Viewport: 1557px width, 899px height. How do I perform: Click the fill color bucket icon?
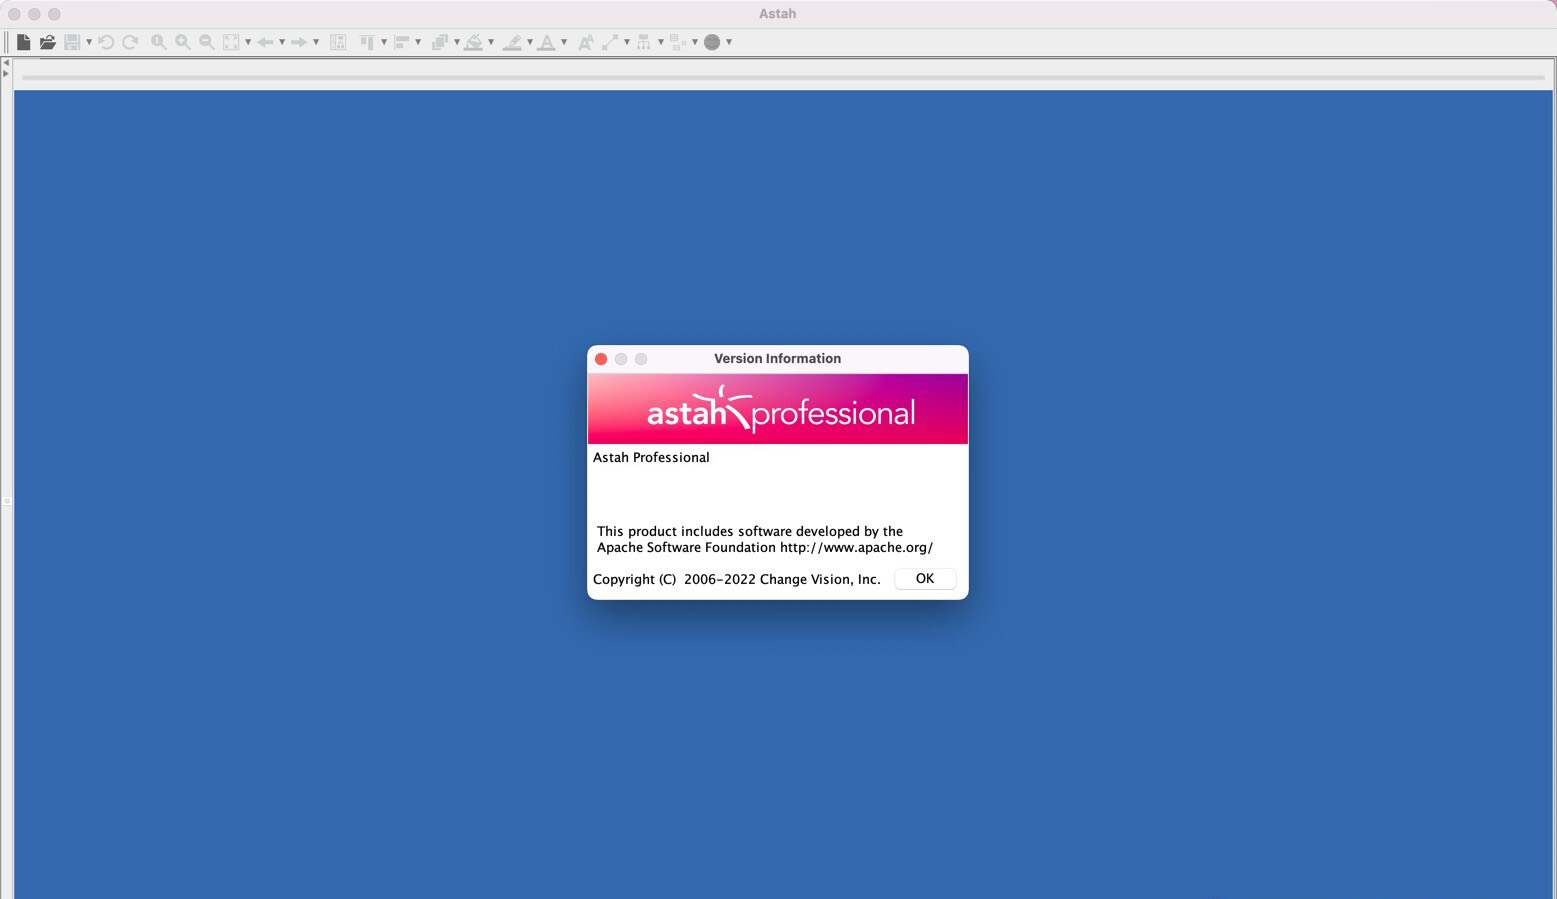[x=474, y=42]
